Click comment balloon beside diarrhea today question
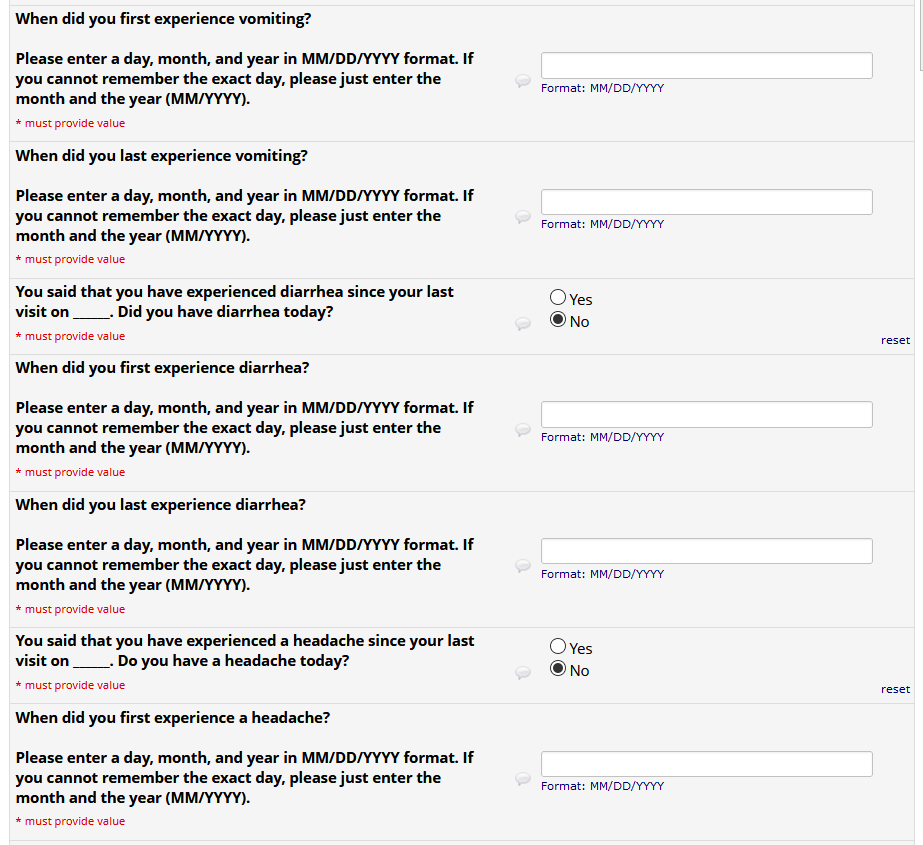The image size is (923, 845). coord(523,323)
